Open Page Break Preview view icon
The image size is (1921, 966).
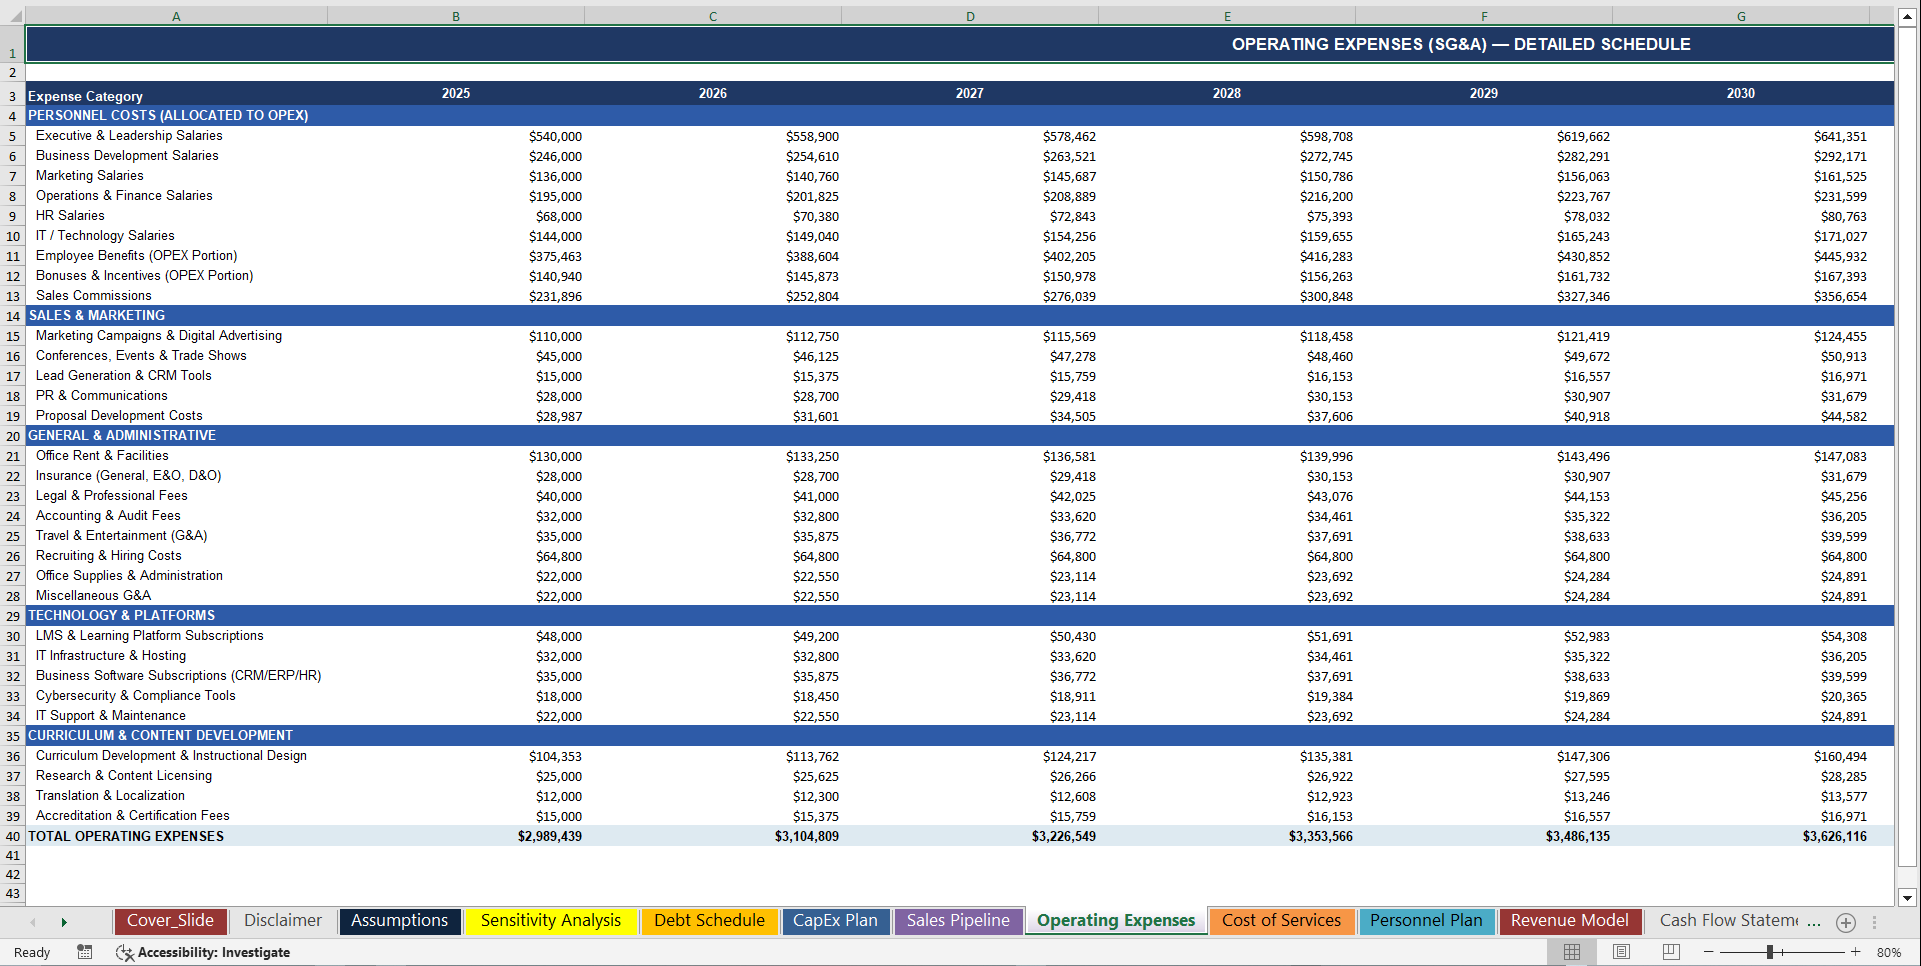pos(1670,952)
